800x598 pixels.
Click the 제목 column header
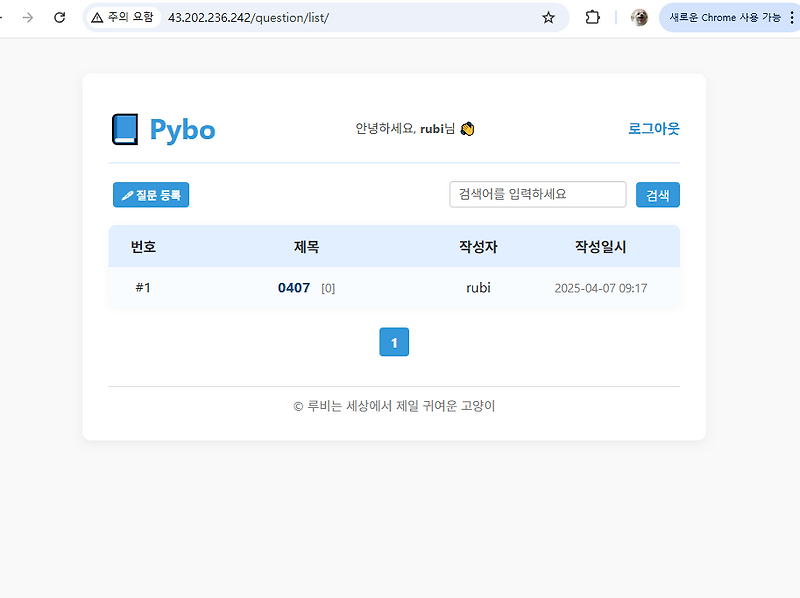306,246
